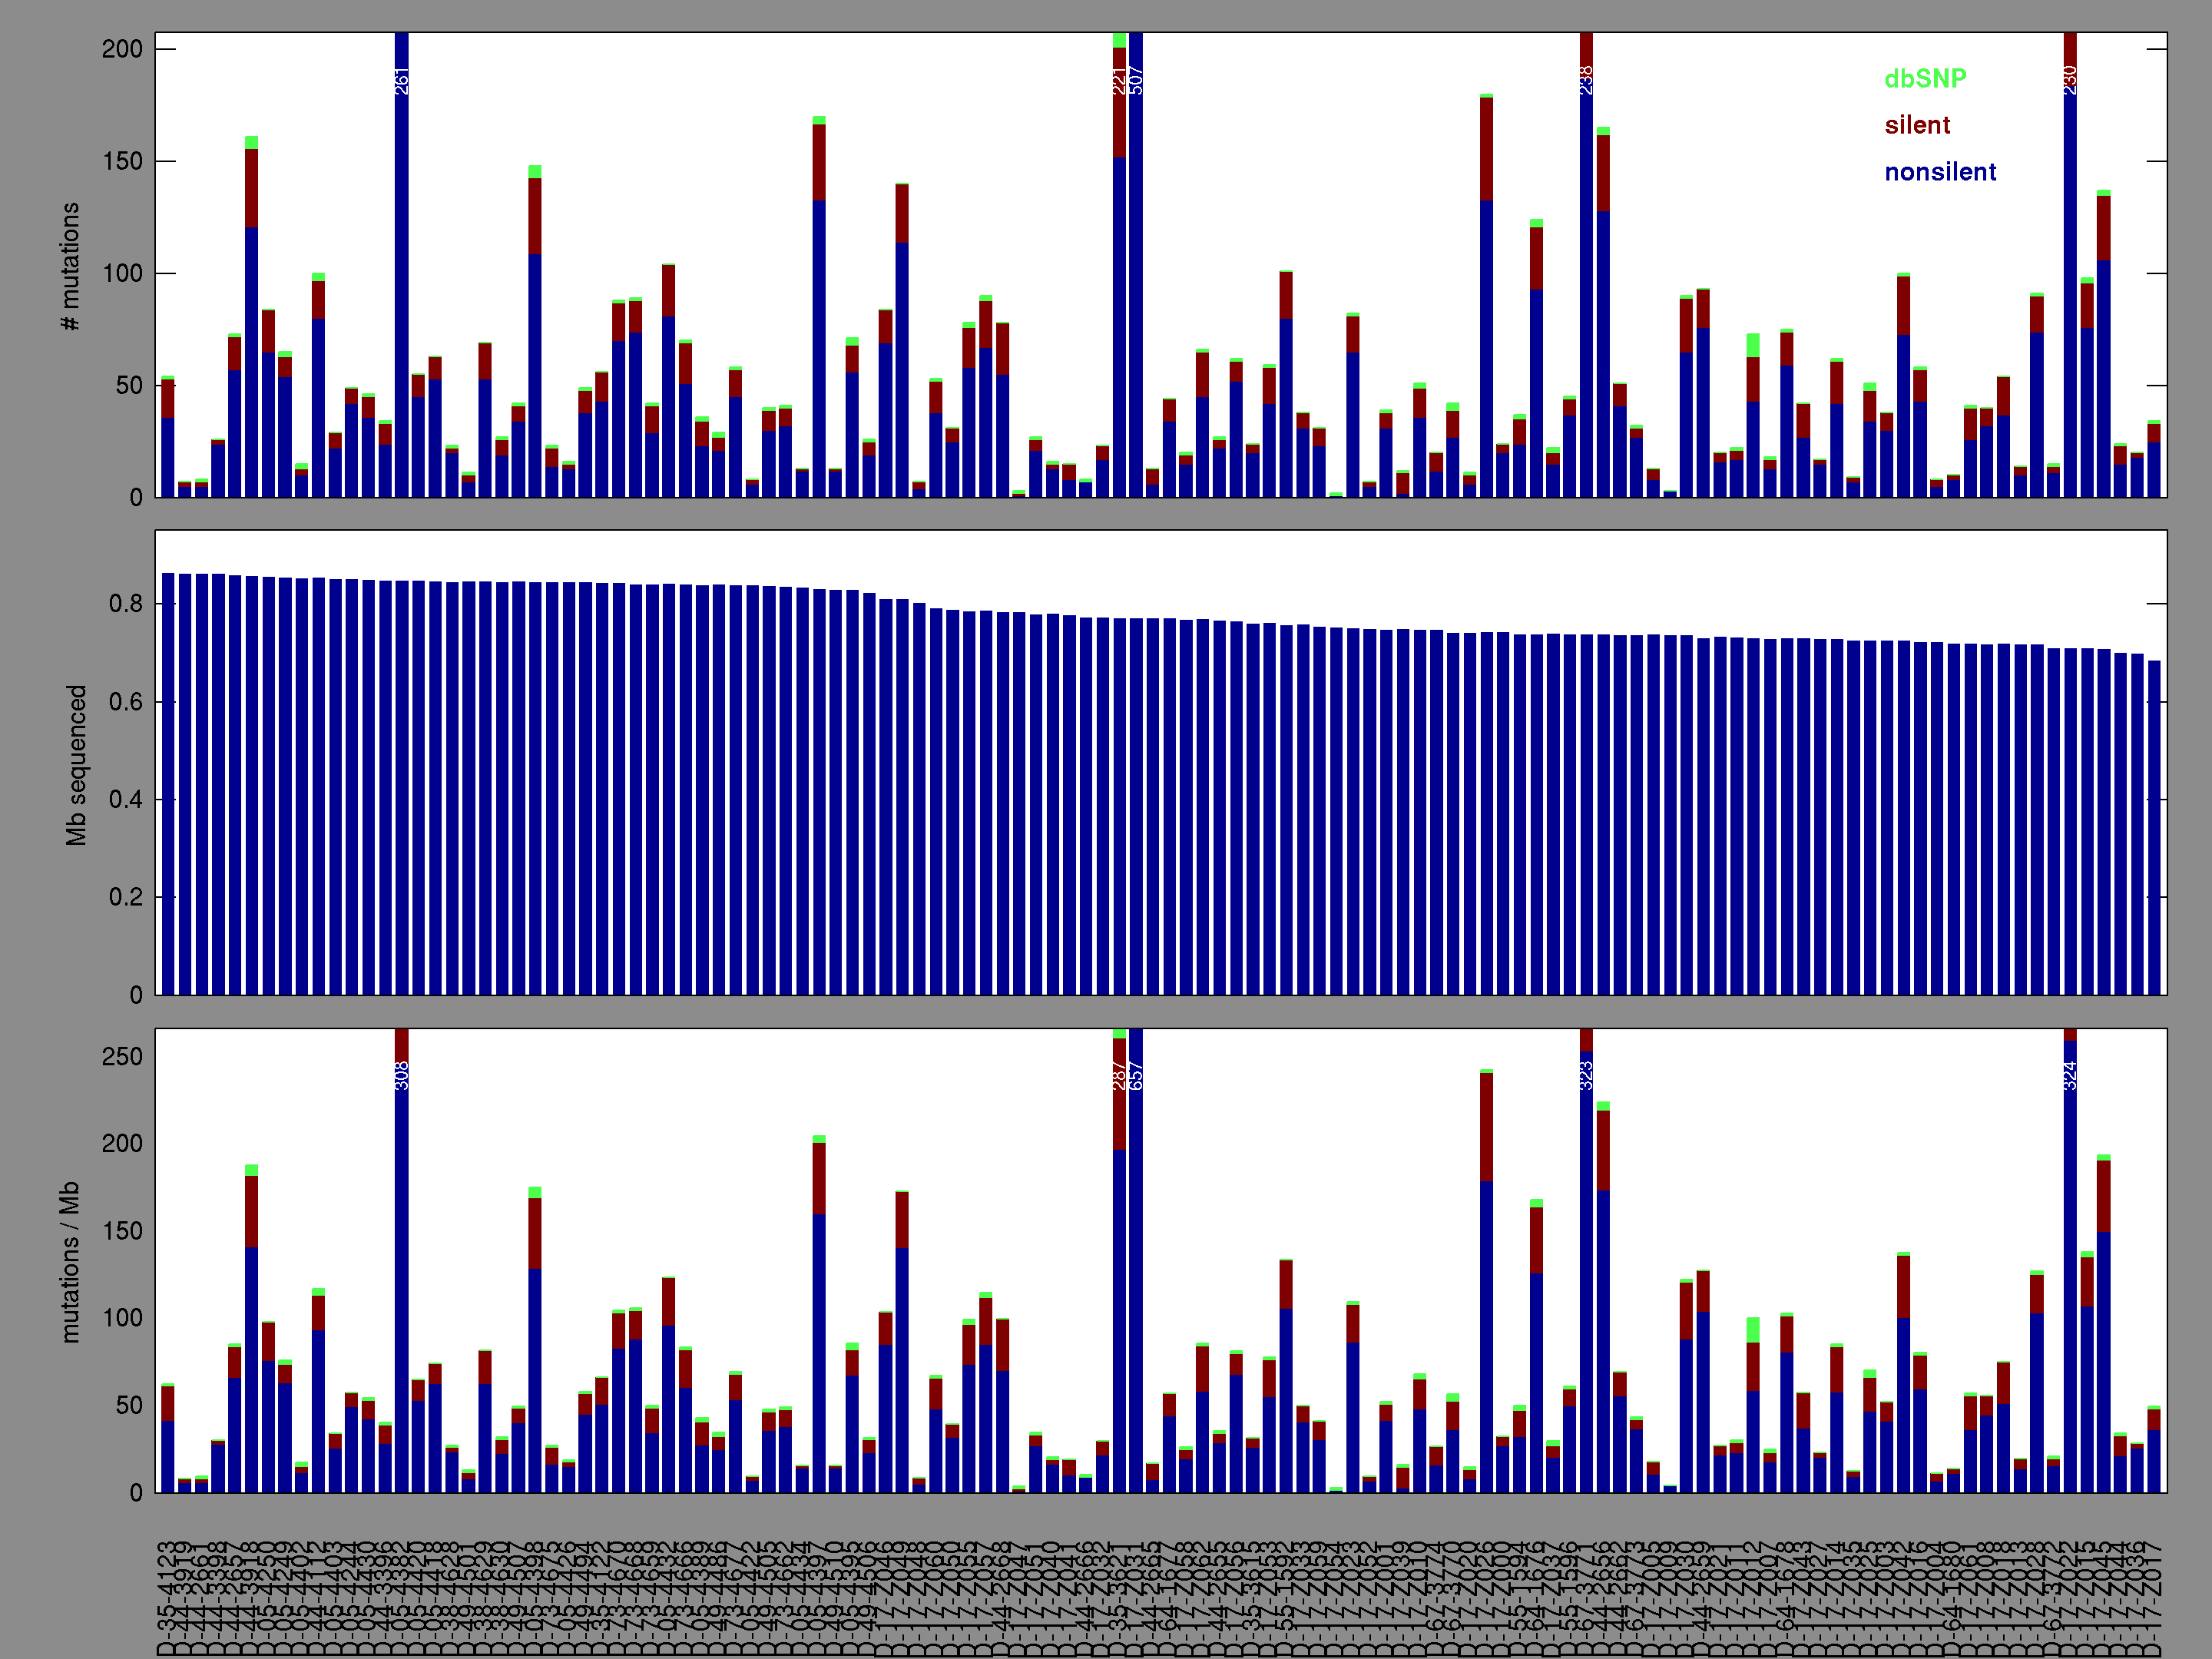Click the 'Mb sequenced' y-axis title

[x=76, y=765]
